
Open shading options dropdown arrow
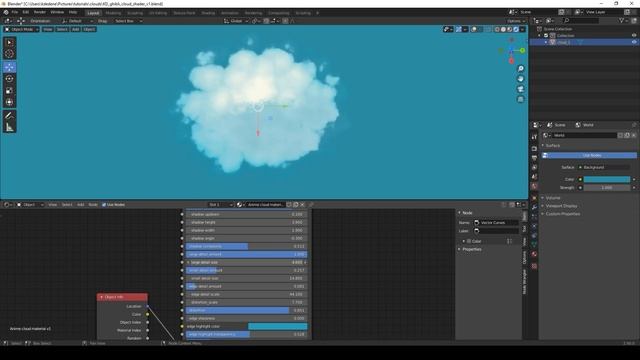click(x=522, y=29)
